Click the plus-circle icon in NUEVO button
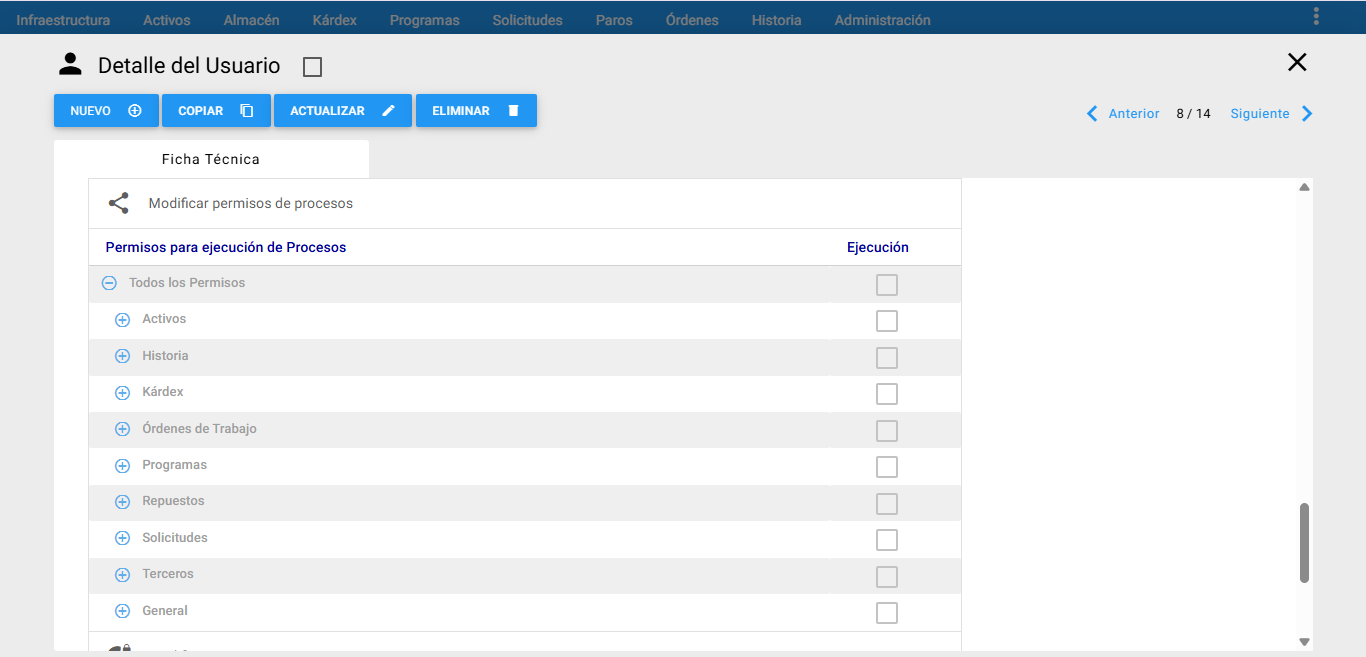Image resolution: width=1366 pixels, height=657 pixels. 135,111
